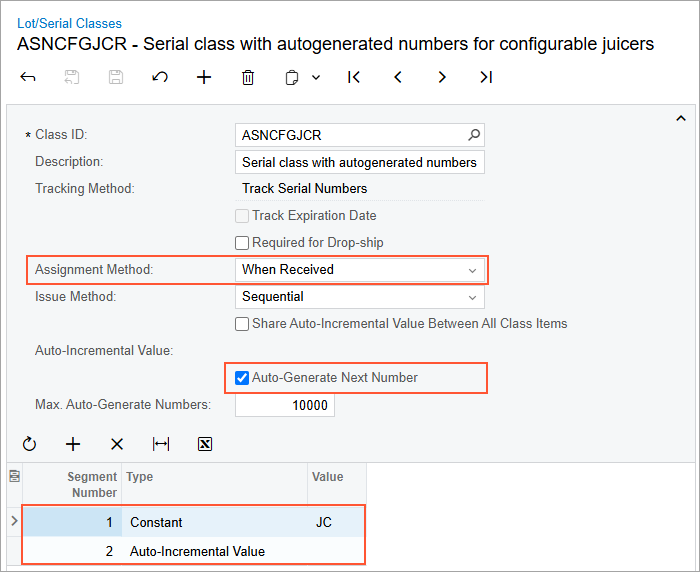The height and width of the screenshot is (572, 700).
Task: Toggle Share Auto-Incremental Value Between All Class Items
Action: point(242,324)
